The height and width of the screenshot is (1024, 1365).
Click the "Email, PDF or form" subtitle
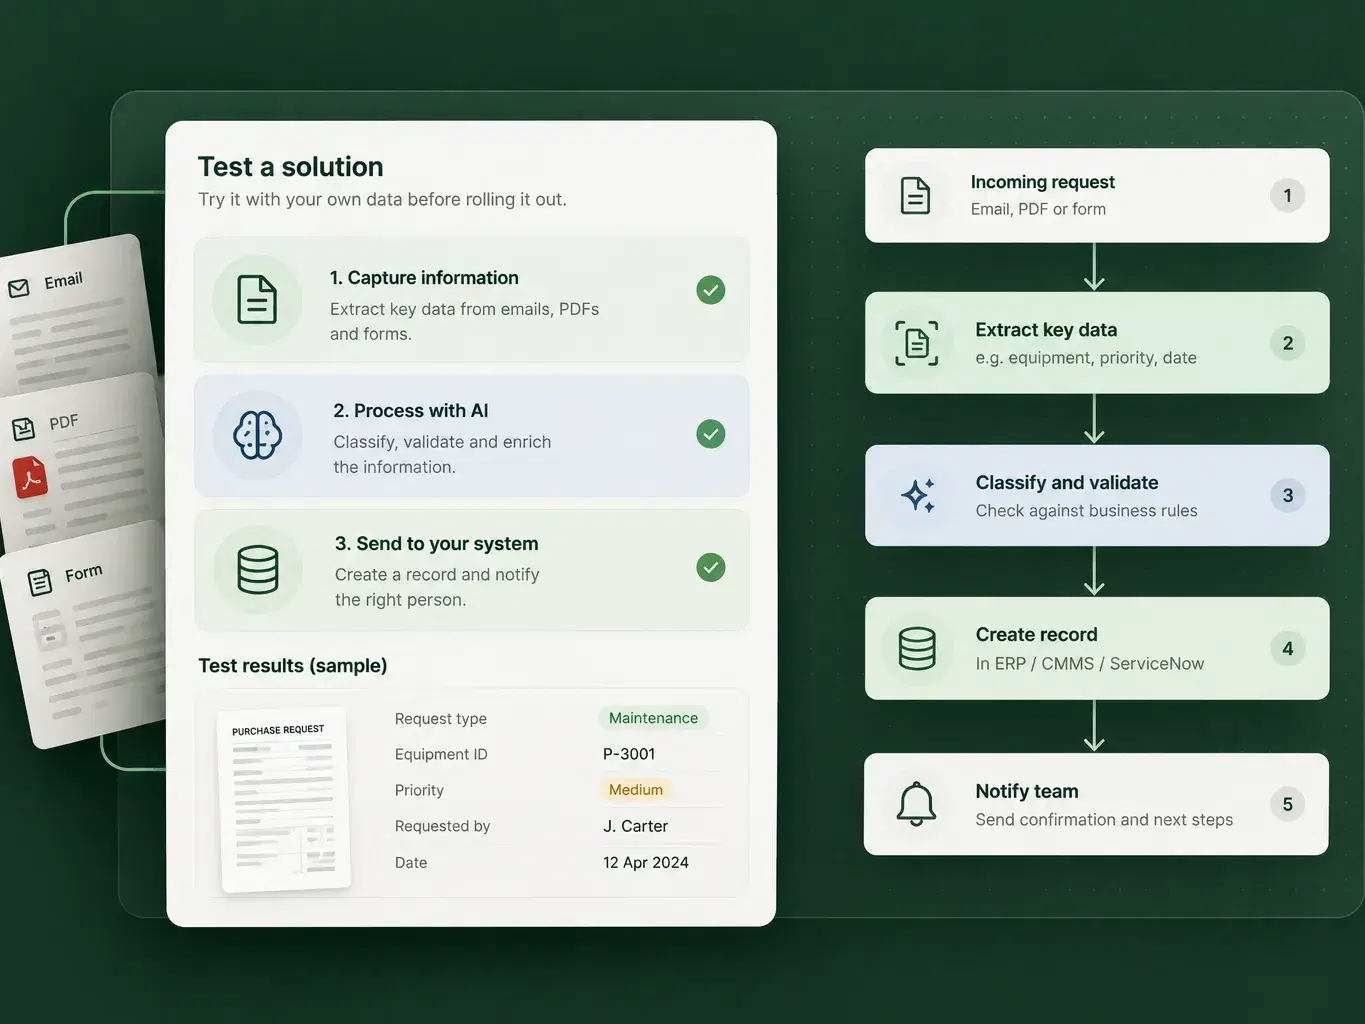click(1038, 209)
